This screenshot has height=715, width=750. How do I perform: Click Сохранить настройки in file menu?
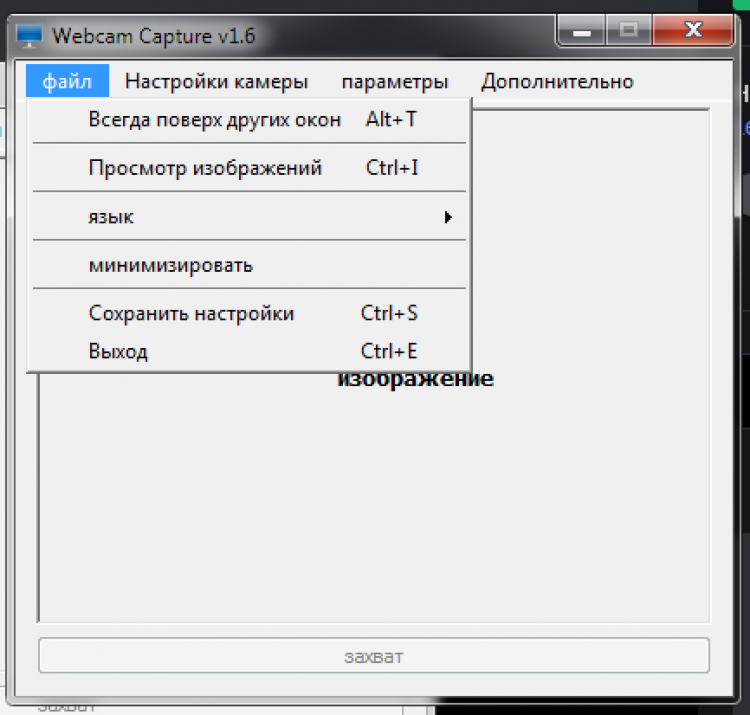[x=249, y=313]
